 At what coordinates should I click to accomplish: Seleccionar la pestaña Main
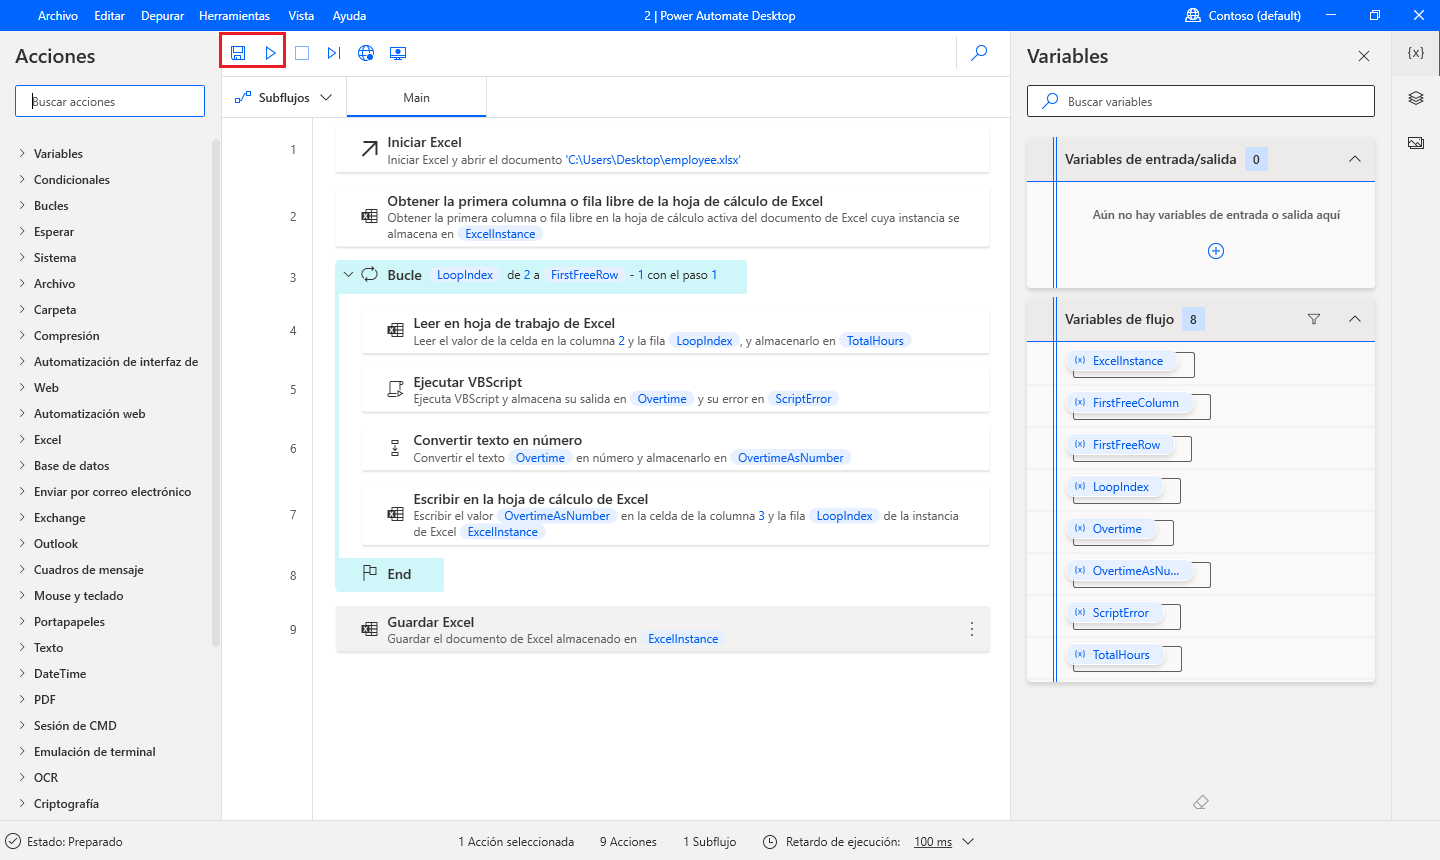(x=416, y=97)
